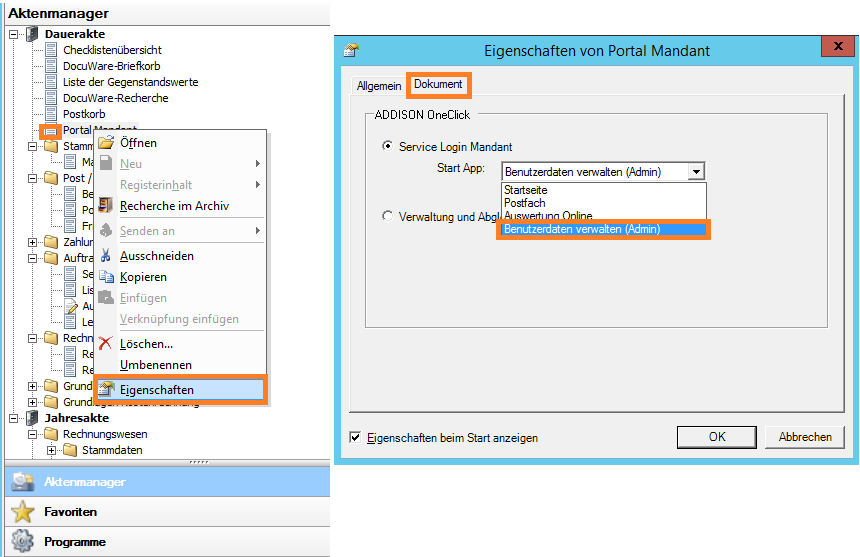The image size is (860, 557).
Task: Cancel the dialog with Abbrechen
Action: coord(805,437)
